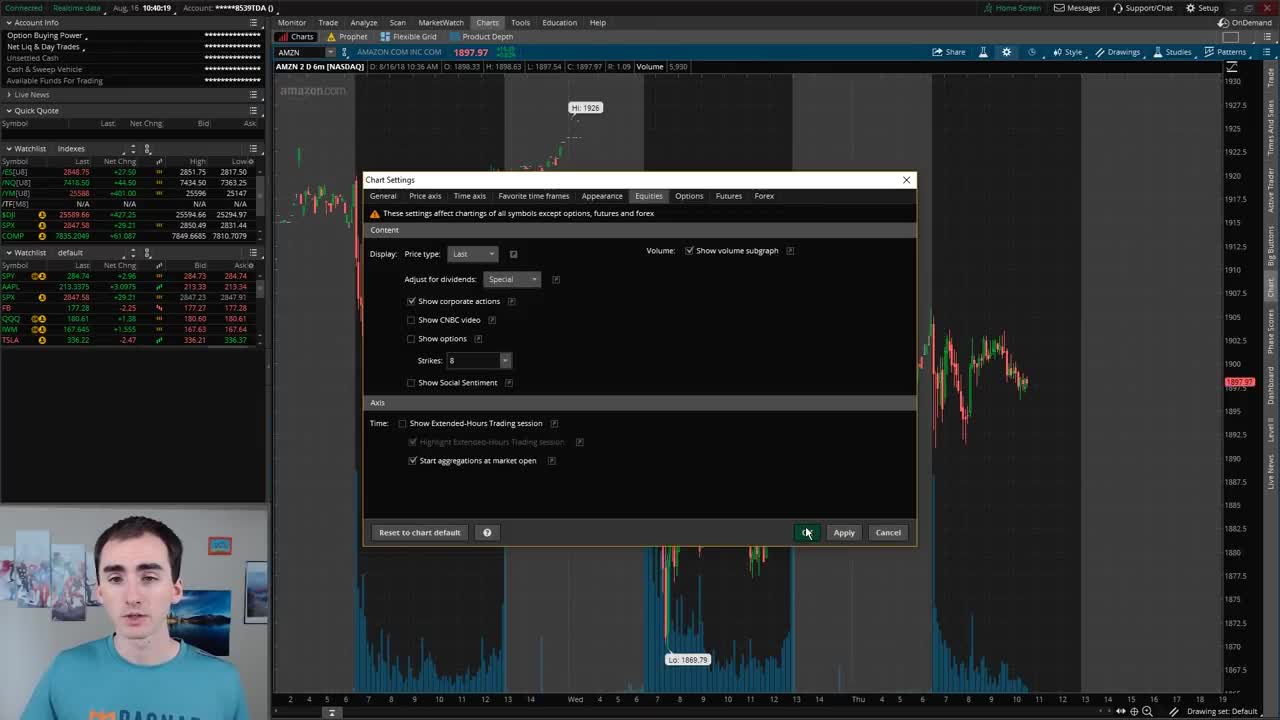Toggle Highlight Extended-Hours Trading session checkbox
This screenshot has width=1280, height=720.
pyautogui.click(x=413, y=442)
